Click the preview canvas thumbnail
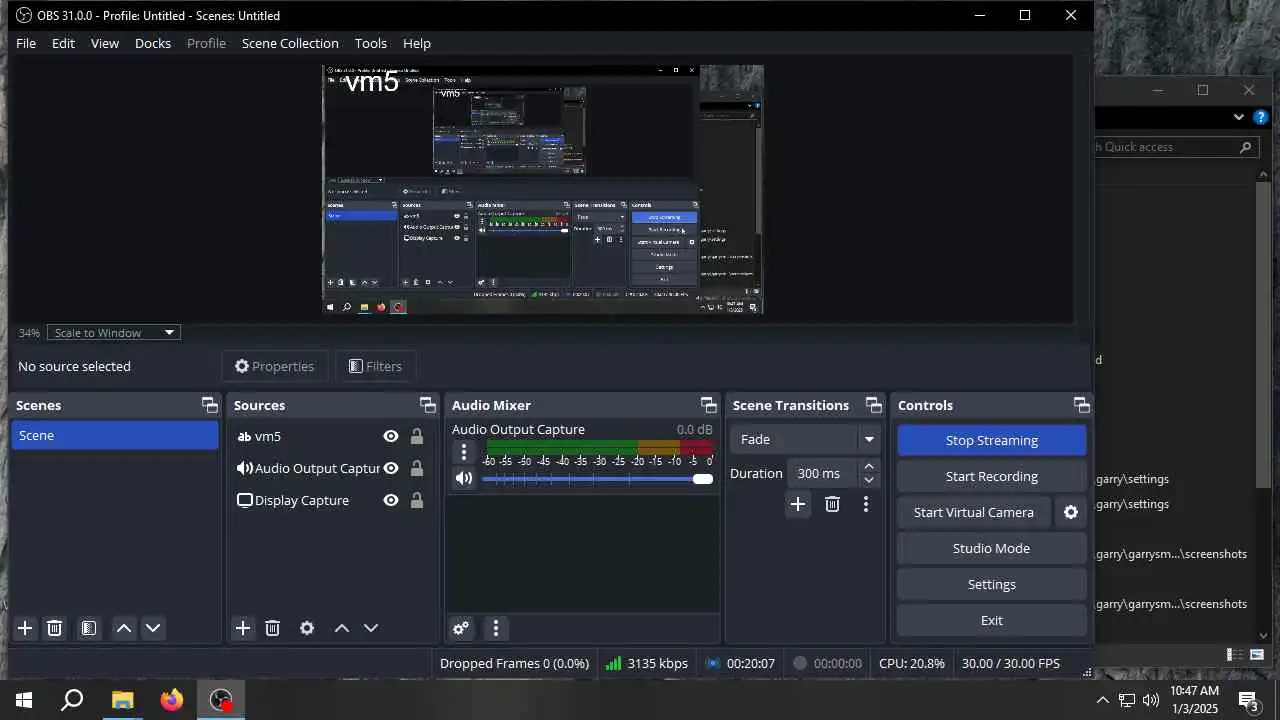 (x=543, y=190)
